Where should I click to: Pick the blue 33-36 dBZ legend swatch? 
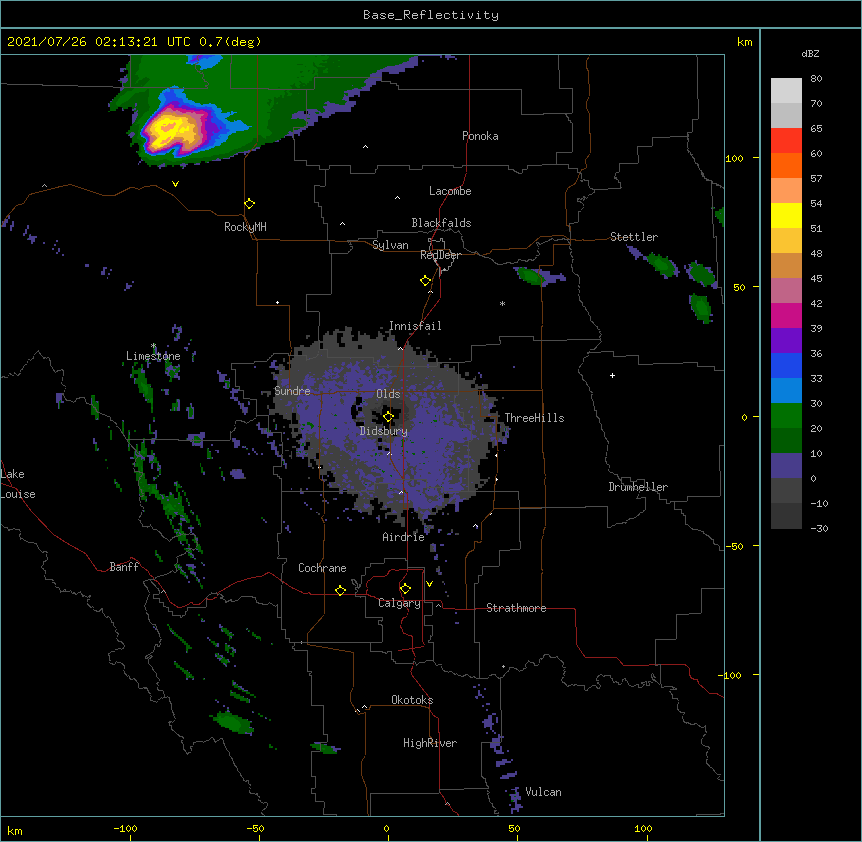coord(786,365)
